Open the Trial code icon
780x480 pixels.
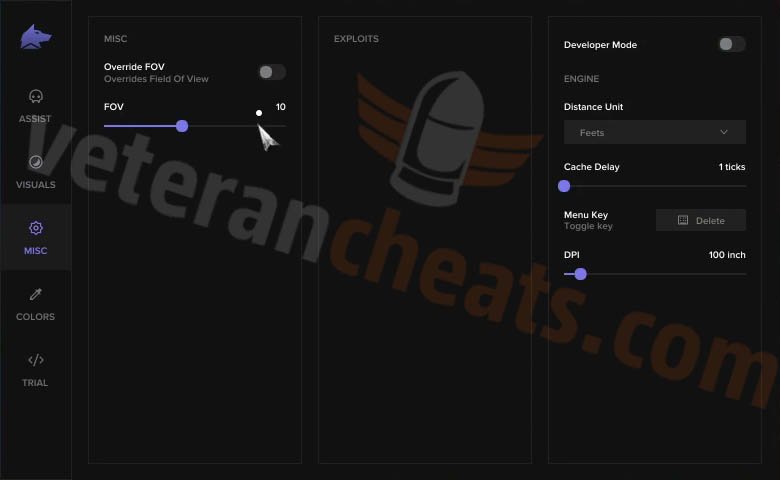point(36,360)
